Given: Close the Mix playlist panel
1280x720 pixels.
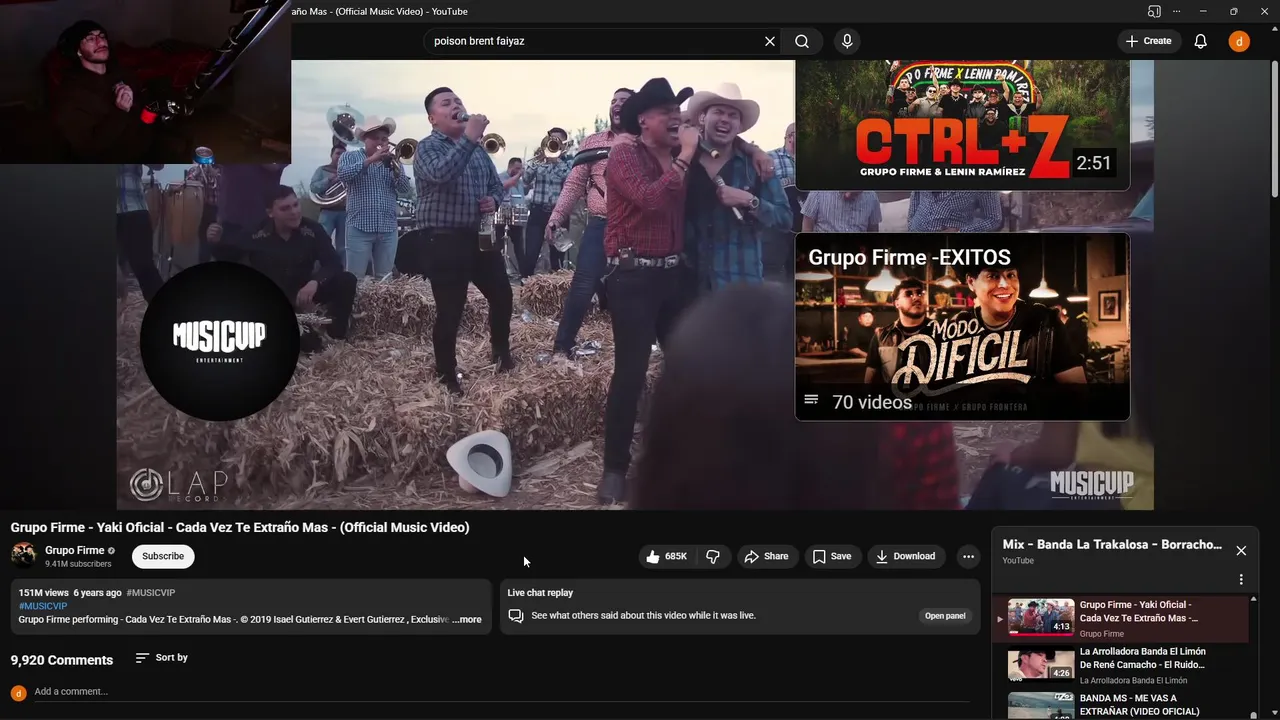Looking at the screenshot, I should [x=1241, y=551].
